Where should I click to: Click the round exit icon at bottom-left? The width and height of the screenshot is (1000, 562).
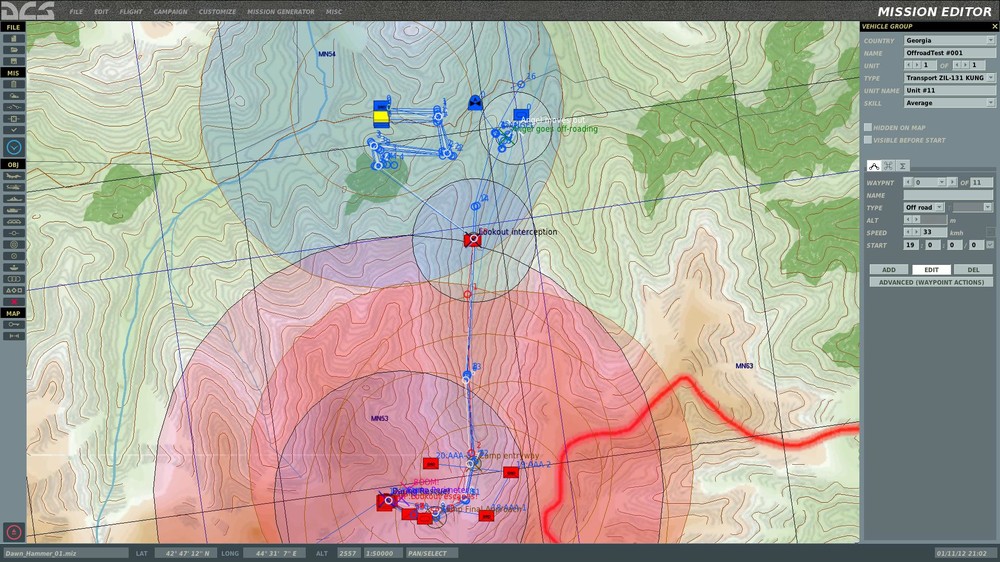[14, 532]
